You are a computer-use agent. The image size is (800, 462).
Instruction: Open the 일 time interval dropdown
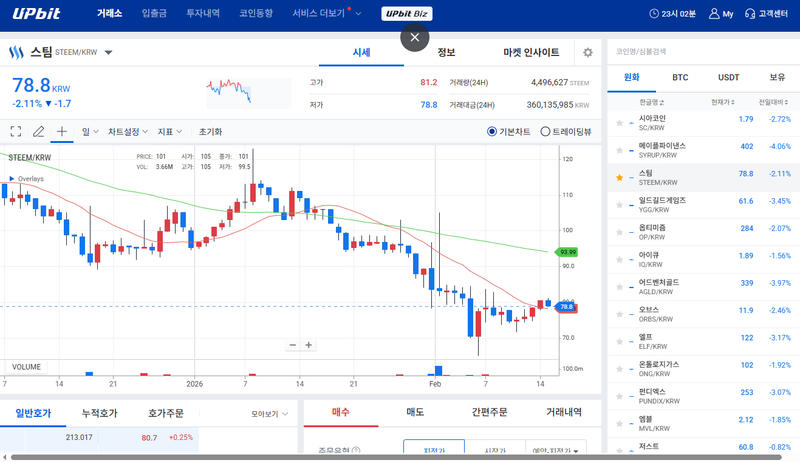tap(89, 131)
